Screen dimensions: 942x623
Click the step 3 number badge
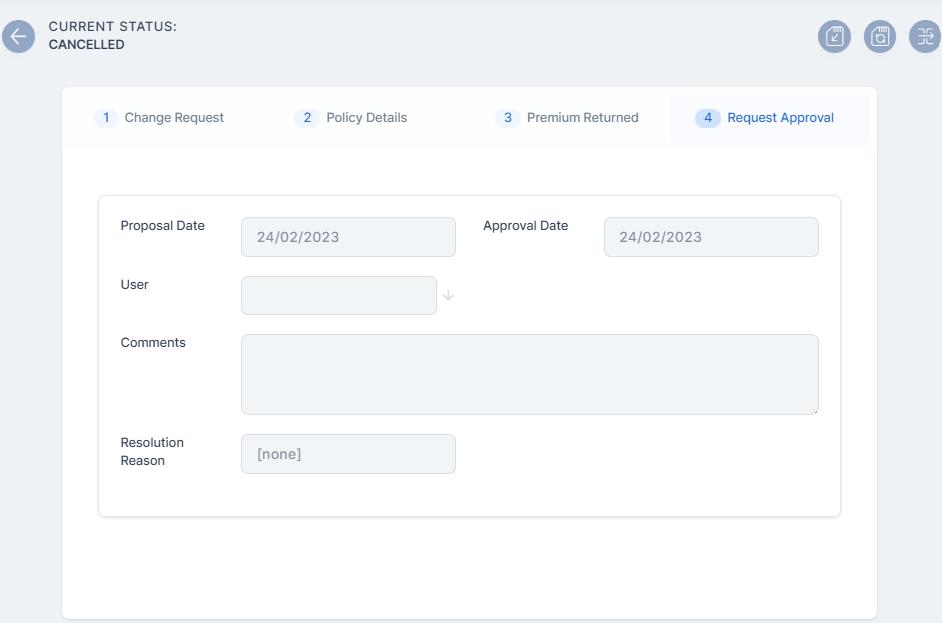pyautogui.click(x=508, y=118)
